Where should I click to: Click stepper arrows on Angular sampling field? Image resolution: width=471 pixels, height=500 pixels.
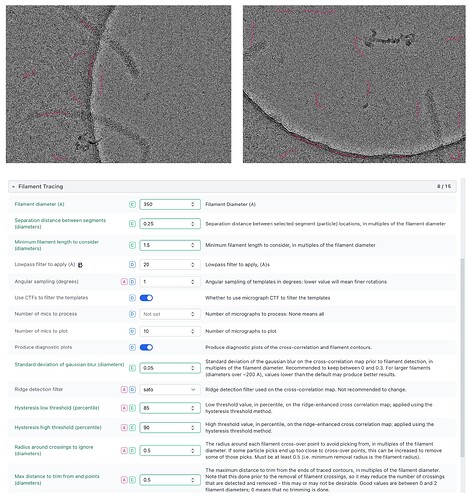pos(193,282)
